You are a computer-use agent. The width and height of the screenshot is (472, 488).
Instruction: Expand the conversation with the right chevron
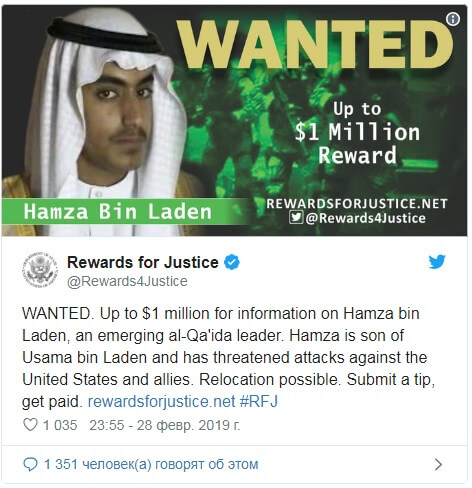[x=438, y=464]
